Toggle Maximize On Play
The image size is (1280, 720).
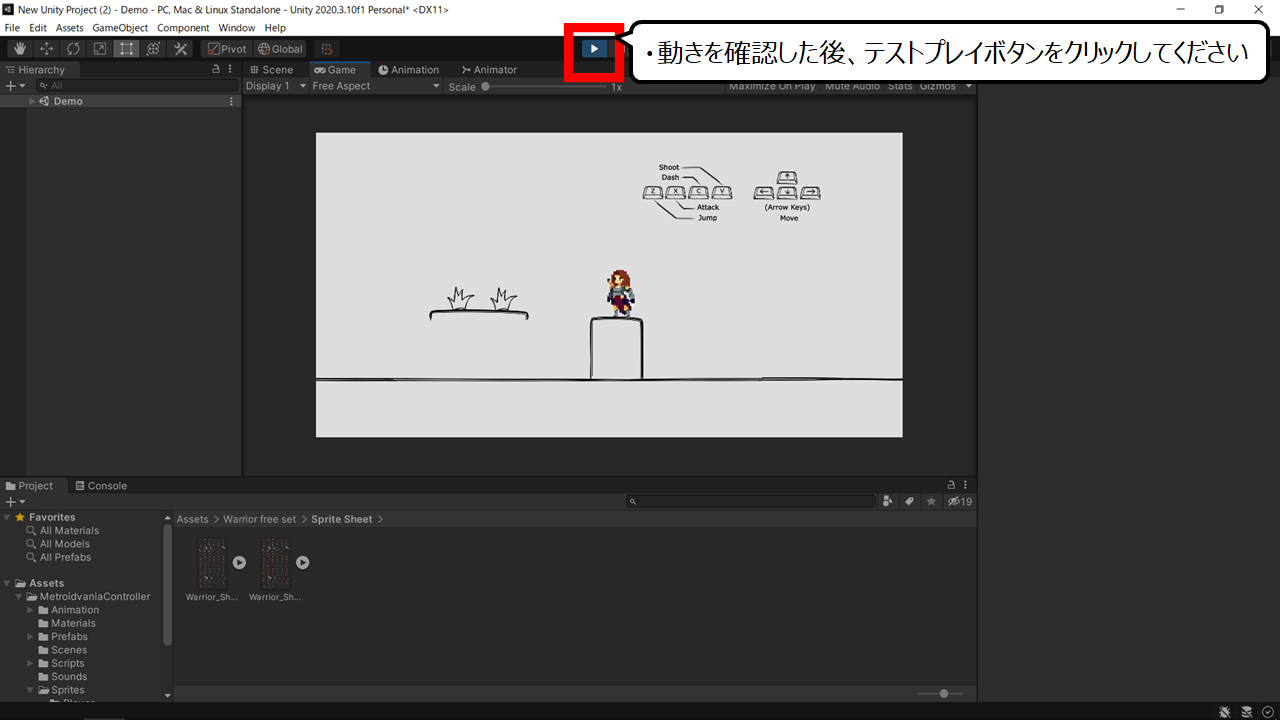click(772, 86)
